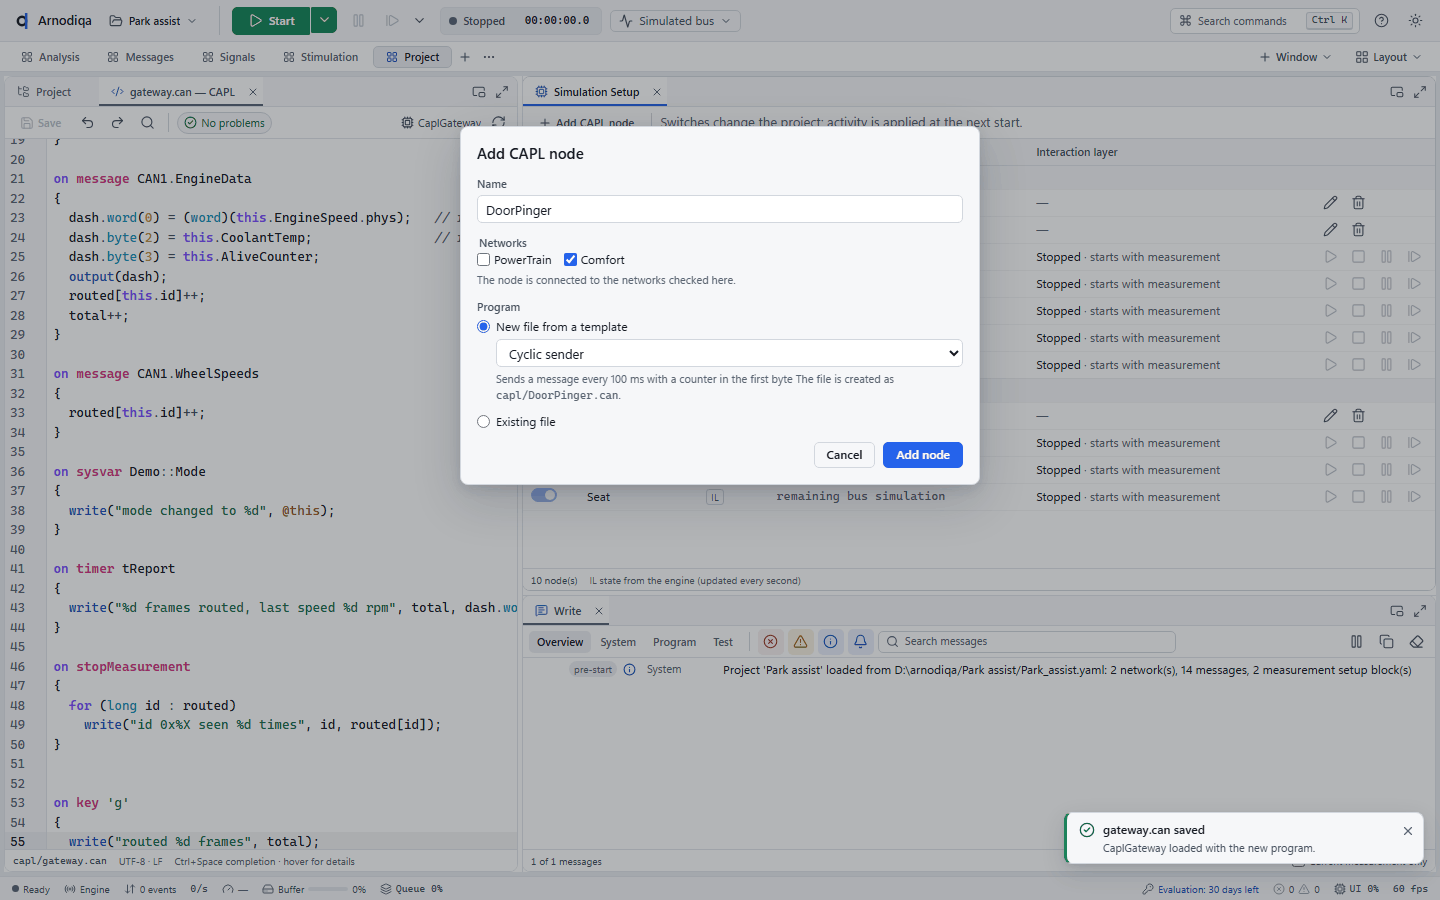Clear the Write panel with the eraser icon
Viewport: 1440px width, 900px height.
pyautogui.click(x=1416, y=642)
